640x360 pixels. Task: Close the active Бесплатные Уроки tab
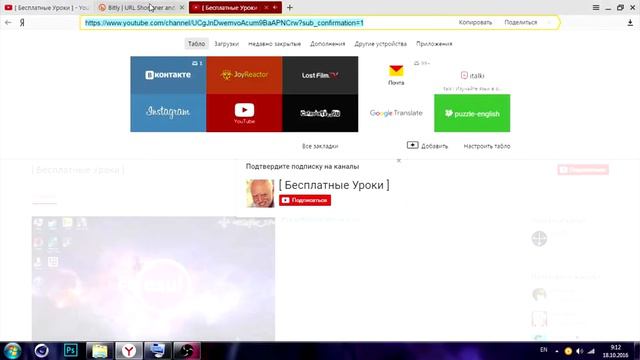(x=266, y=7)
